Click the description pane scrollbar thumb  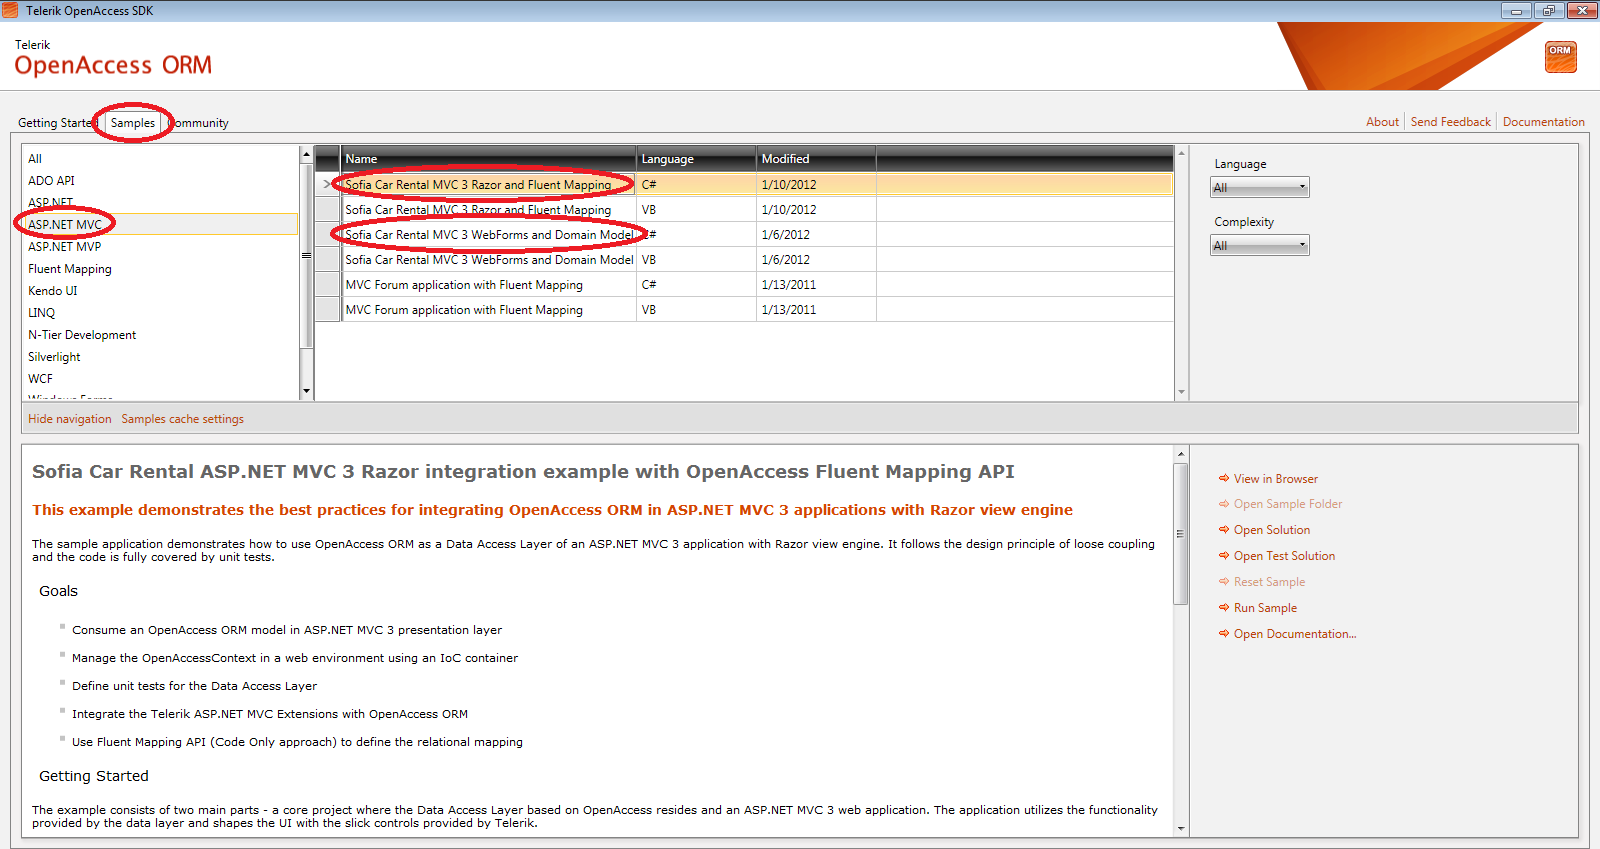click(x=1181, y=534)
